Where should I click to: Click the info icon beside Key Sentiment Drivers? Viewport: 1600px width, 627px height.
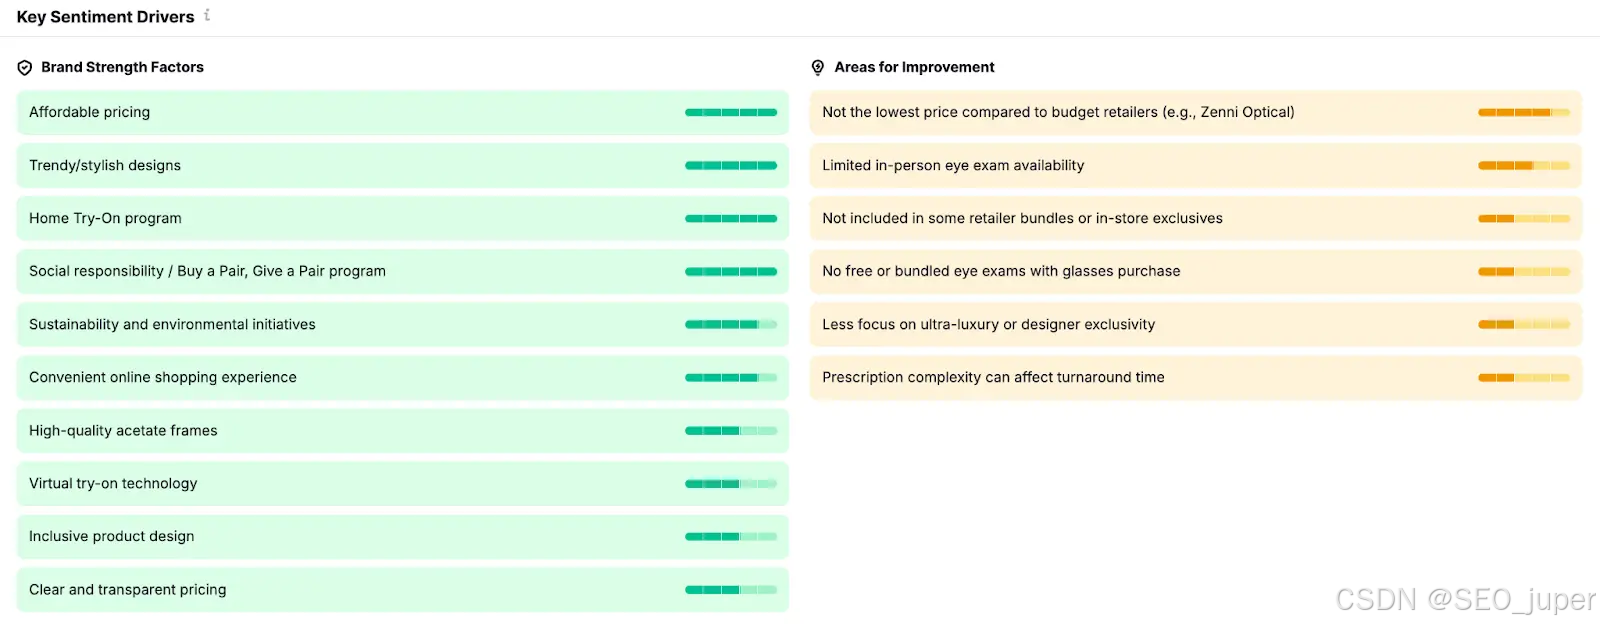point(207,15)
